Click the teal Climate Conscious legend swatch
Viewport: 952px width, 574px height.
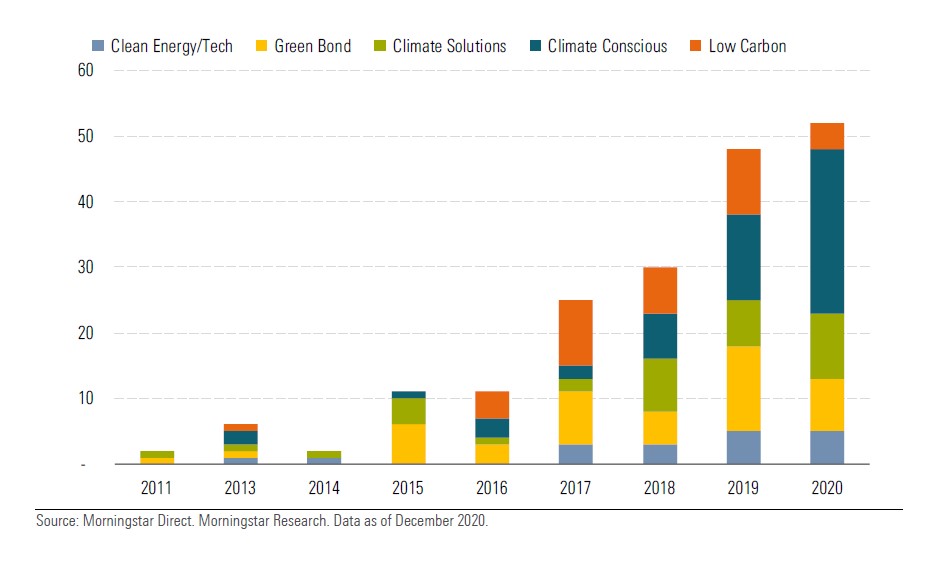tap(534, 46)
